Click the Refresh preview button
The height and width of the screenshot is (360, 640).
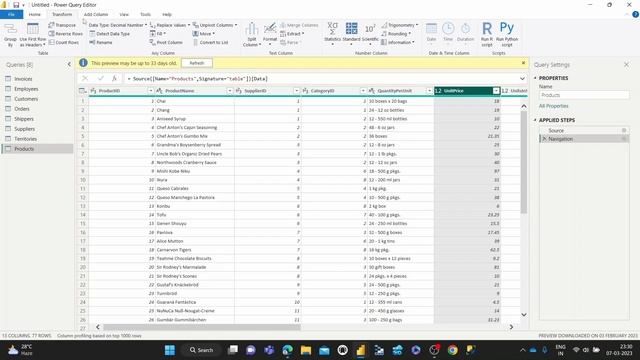pos(197,63)
